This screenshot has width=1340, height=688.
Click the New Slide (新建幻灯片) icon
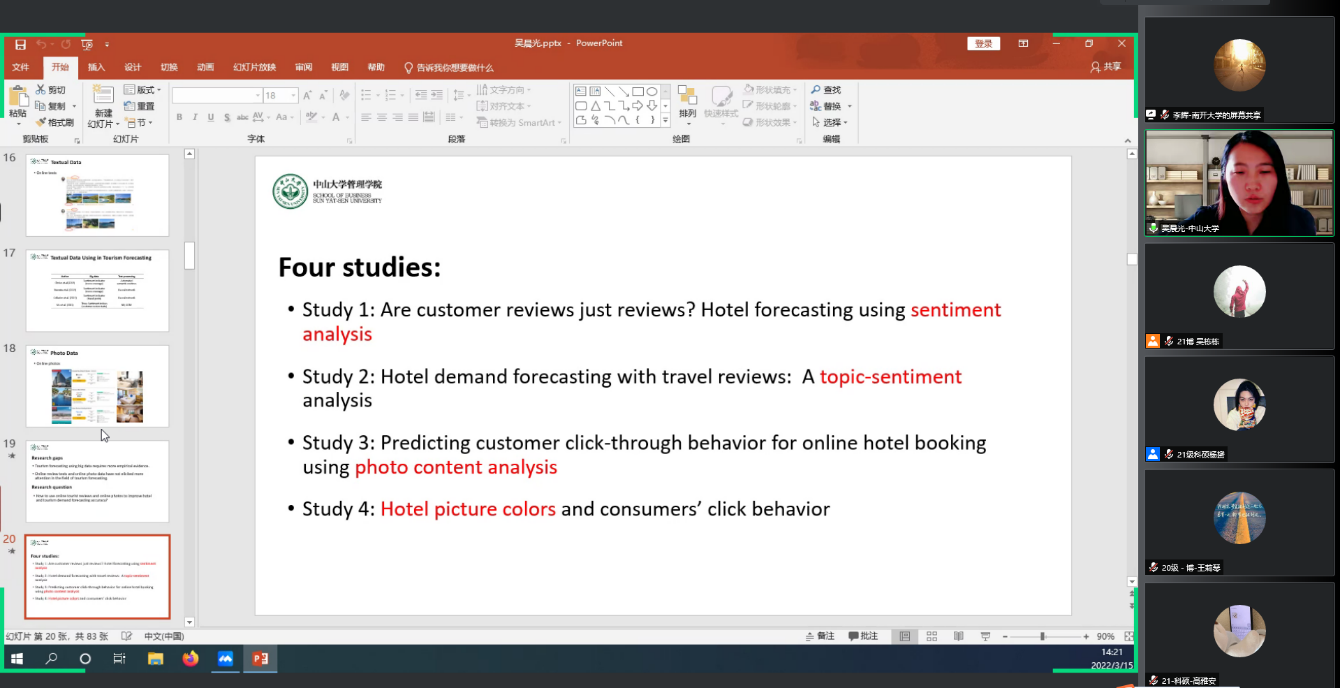[x=103, y=95]
